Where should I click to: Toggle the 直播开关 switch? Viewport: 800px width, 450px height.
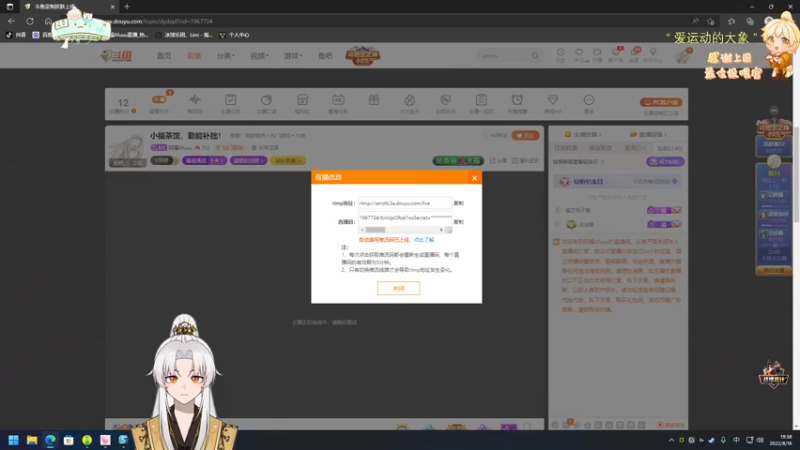159,99
